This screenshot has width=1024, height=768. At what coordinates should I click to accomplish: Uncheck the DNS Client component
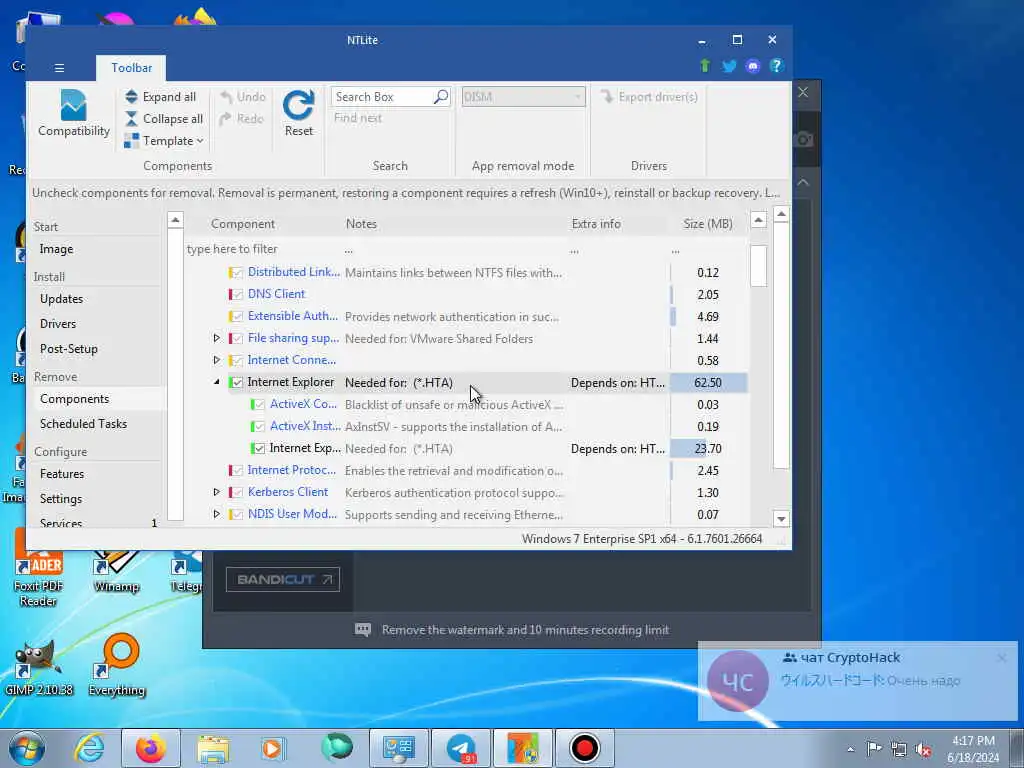point(237,295)
